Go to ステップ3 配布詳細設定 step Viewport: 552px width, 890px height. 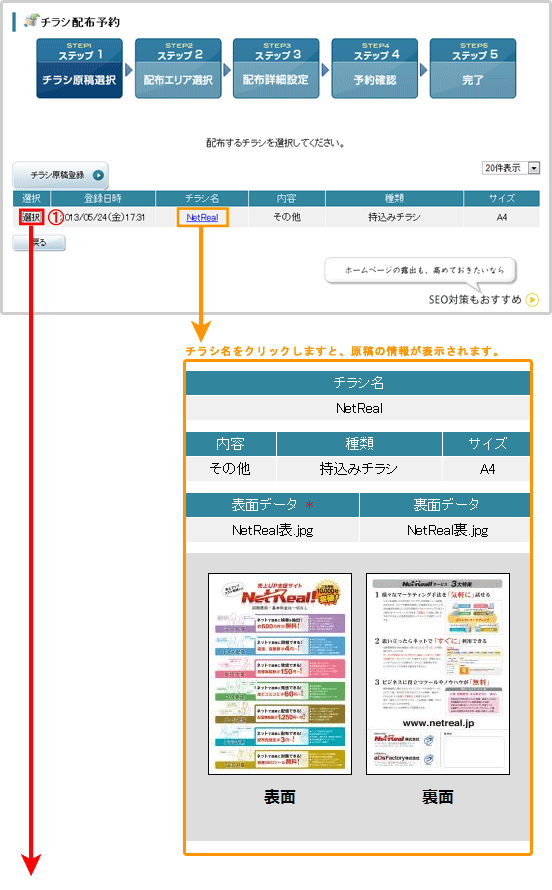pyautogui.click(x=276, y=69)
